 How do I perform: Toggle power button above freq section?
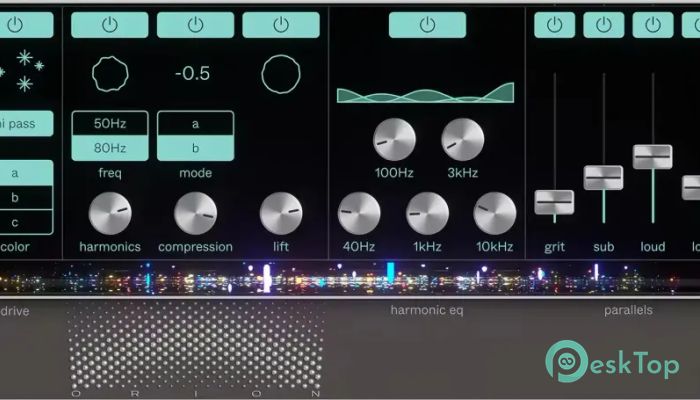(x=109, y=25)
